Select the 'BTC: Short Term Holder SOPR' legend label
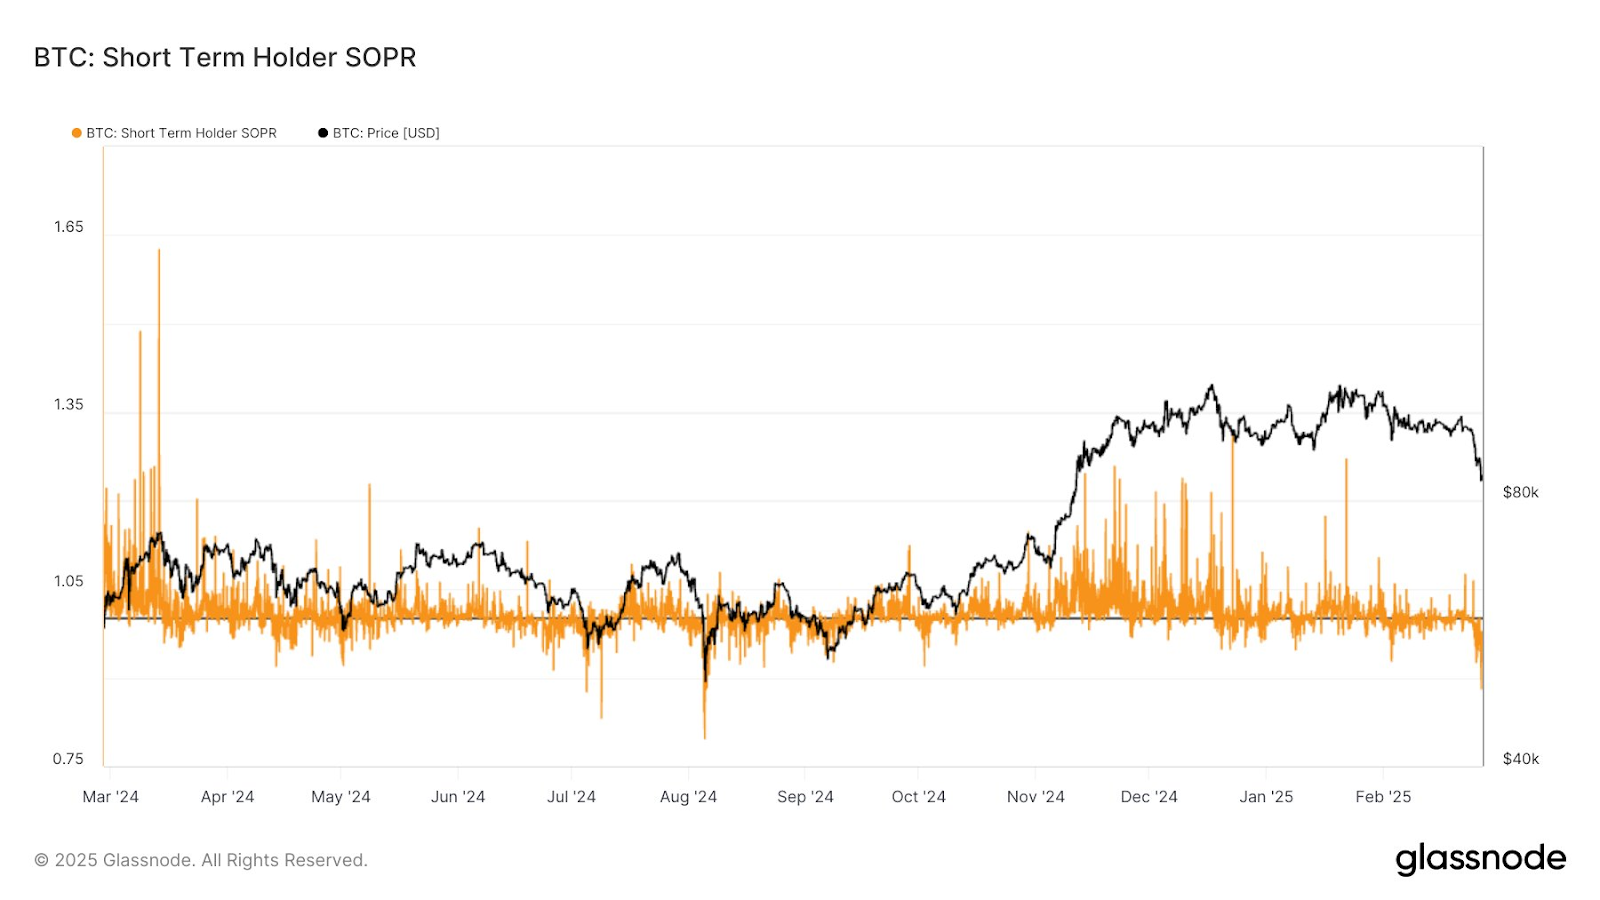The width and height of the screenshot is (1600, 900). click(181, 133)
